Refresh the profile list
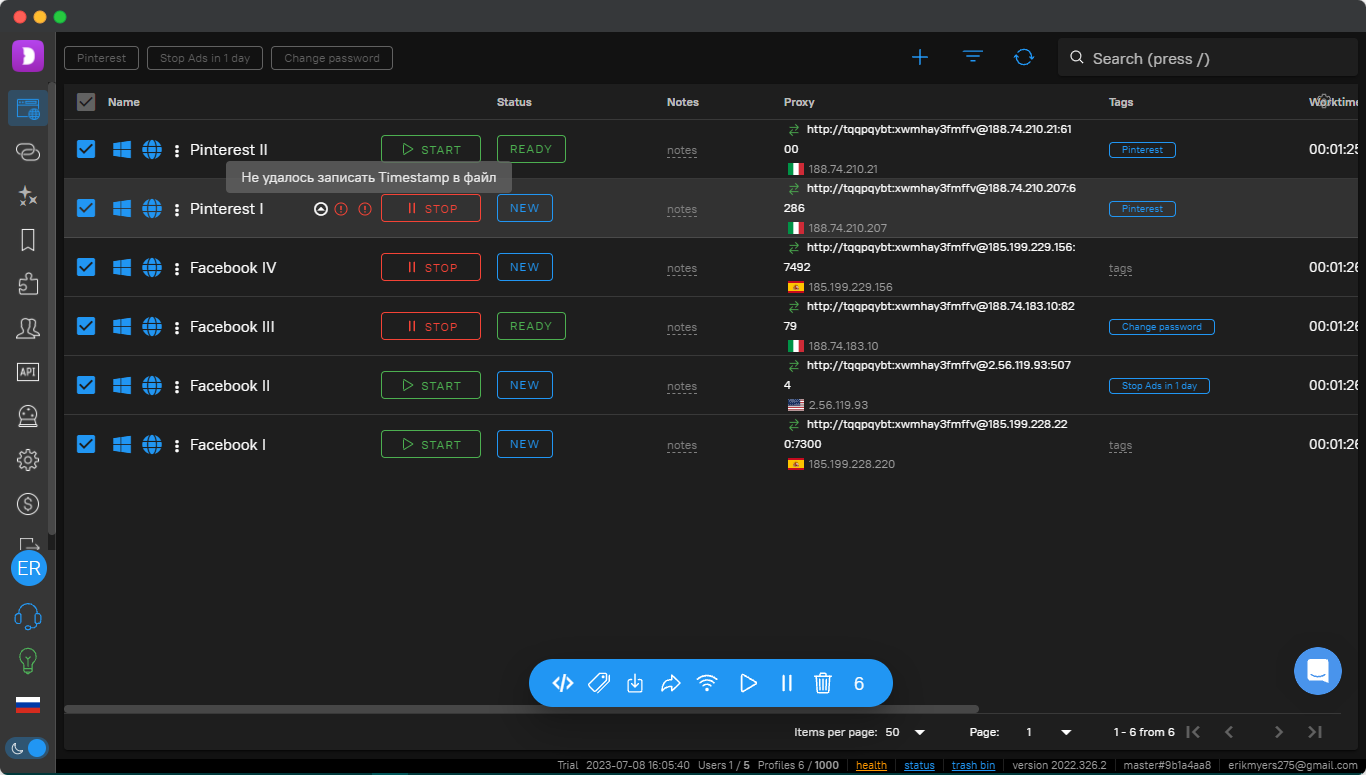The height and width of the screenshot is (775, 1366). (x=1024, y=57)
